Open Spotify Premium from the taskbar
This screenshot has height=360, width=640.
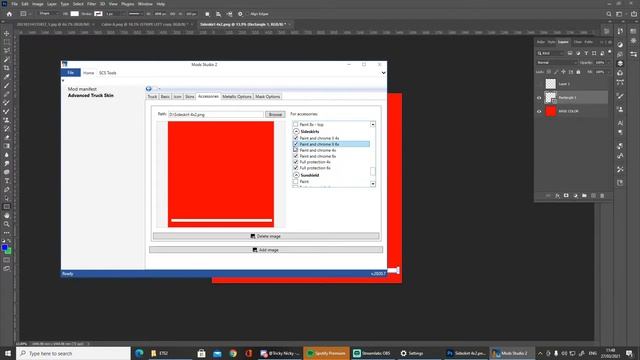pos(327,353)
